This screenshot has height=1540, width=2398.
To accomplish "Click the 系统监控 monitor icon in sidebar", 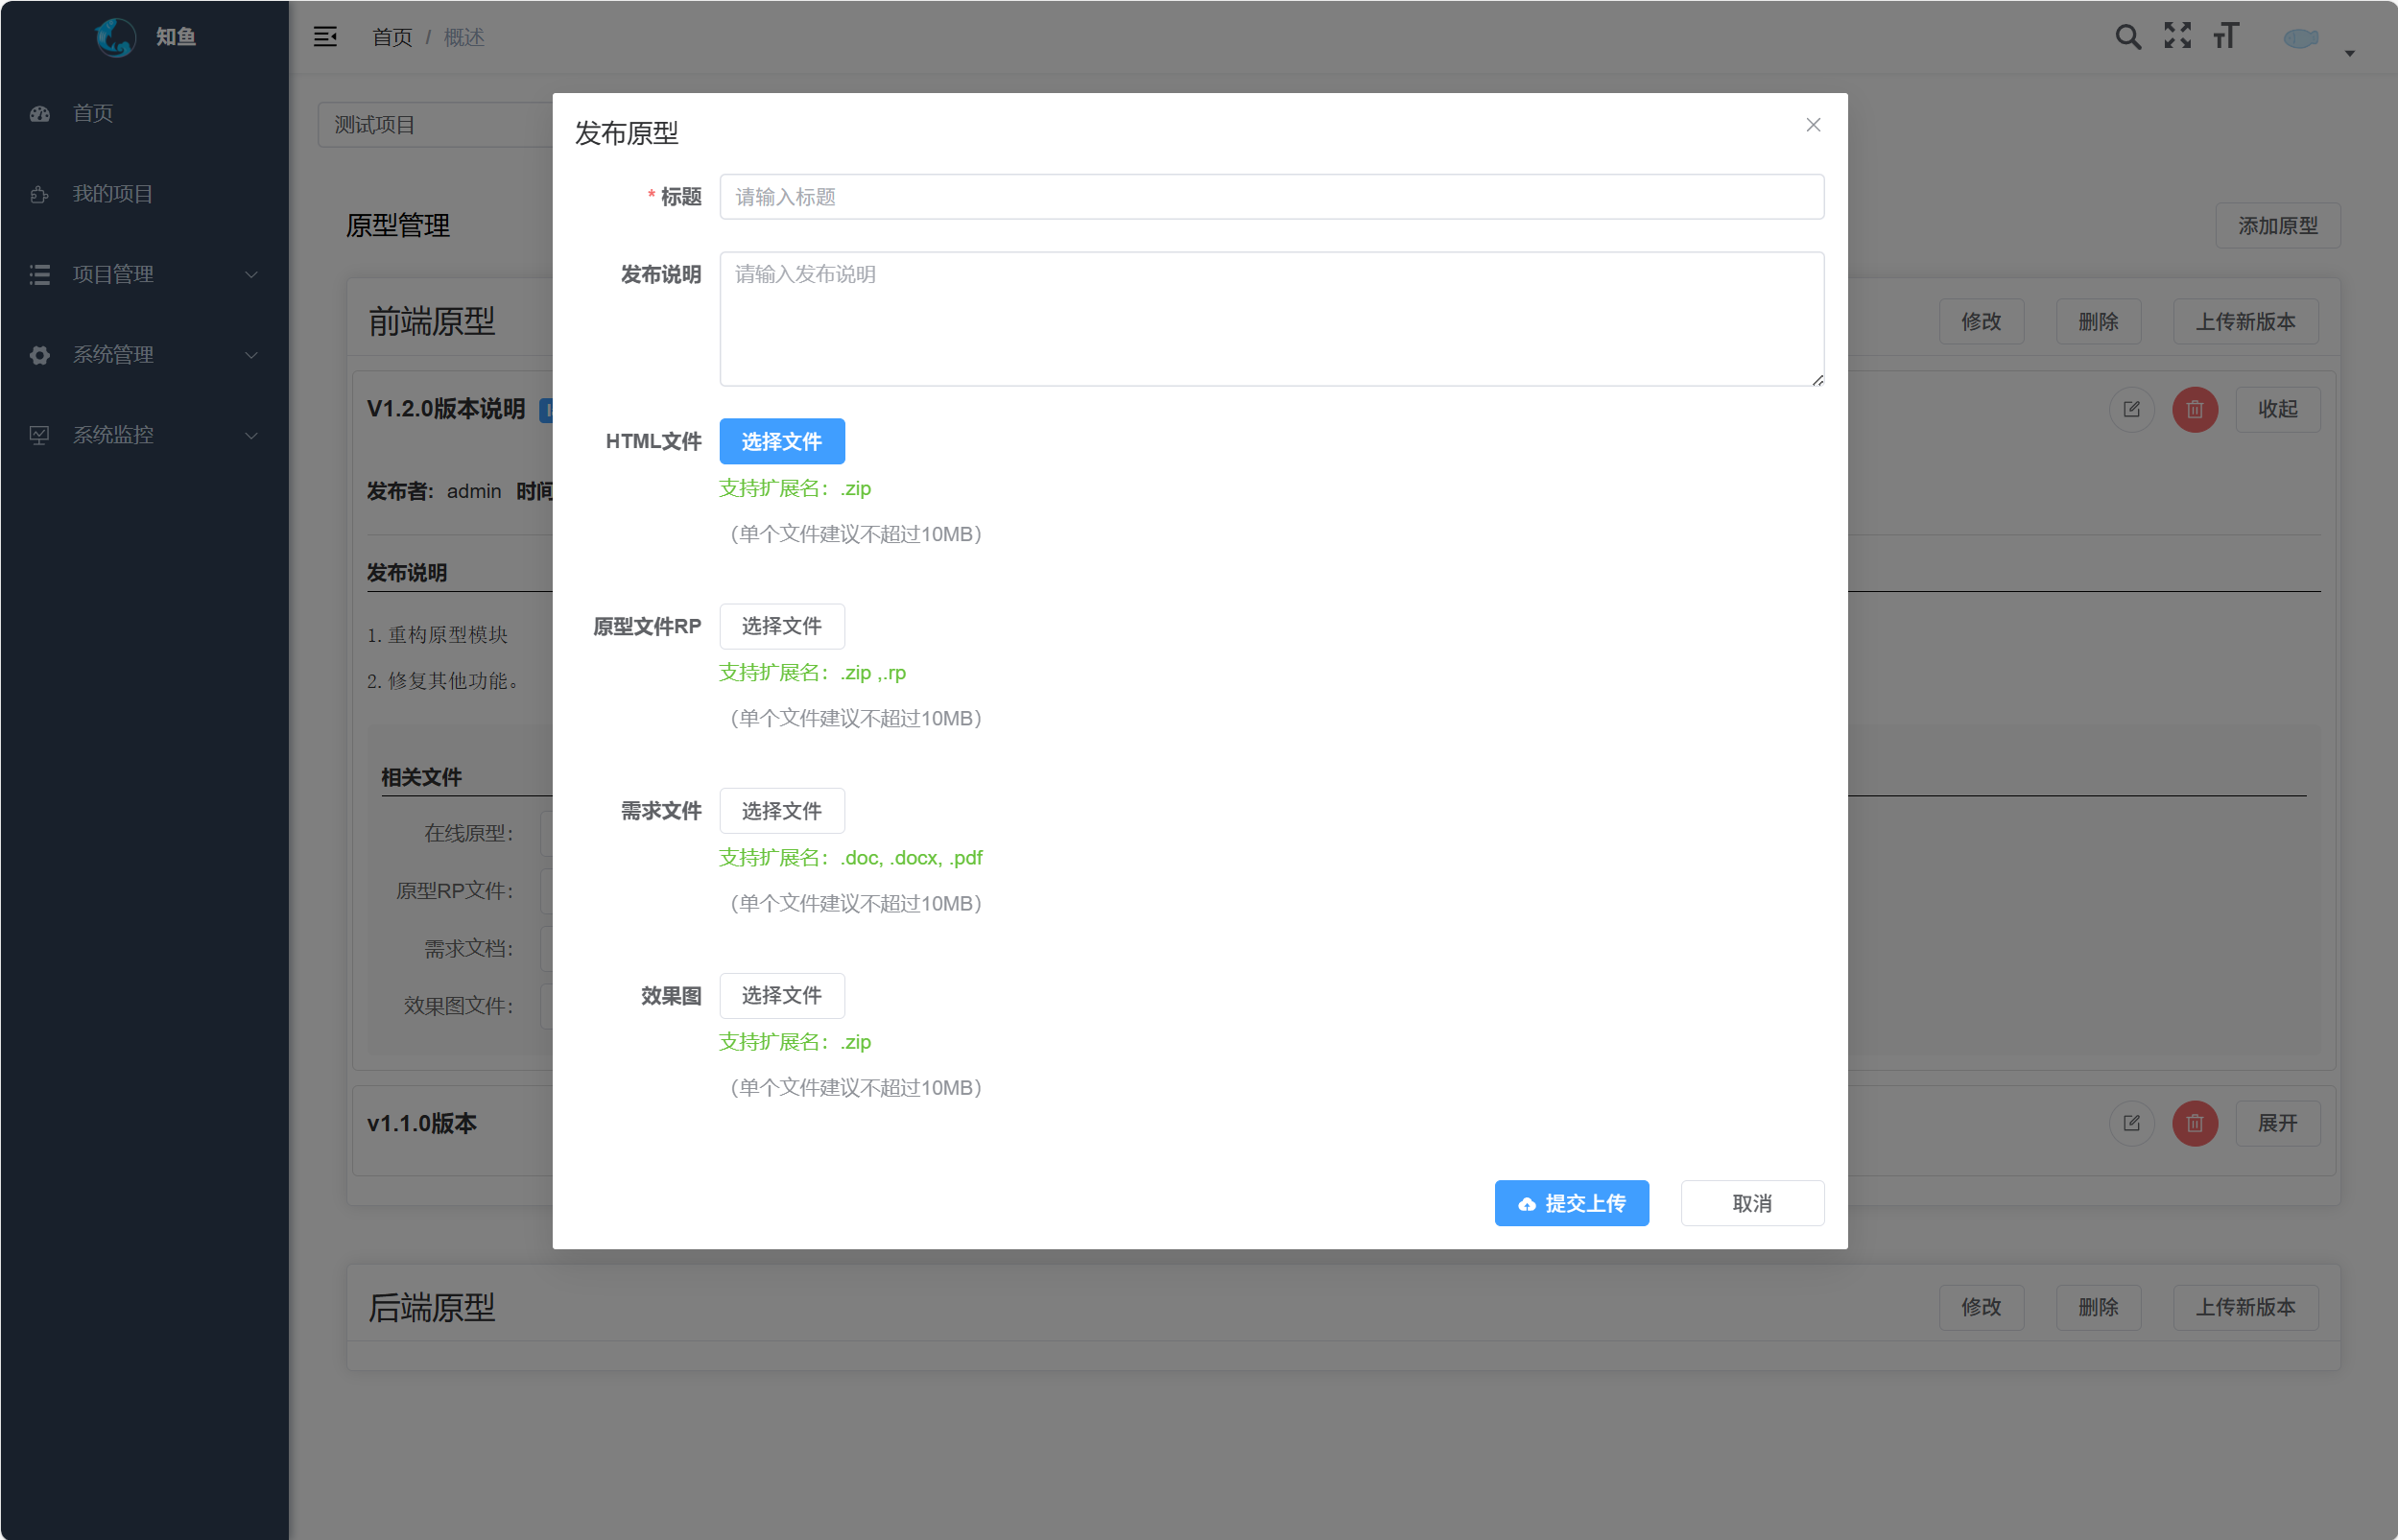I will (40, 435).
